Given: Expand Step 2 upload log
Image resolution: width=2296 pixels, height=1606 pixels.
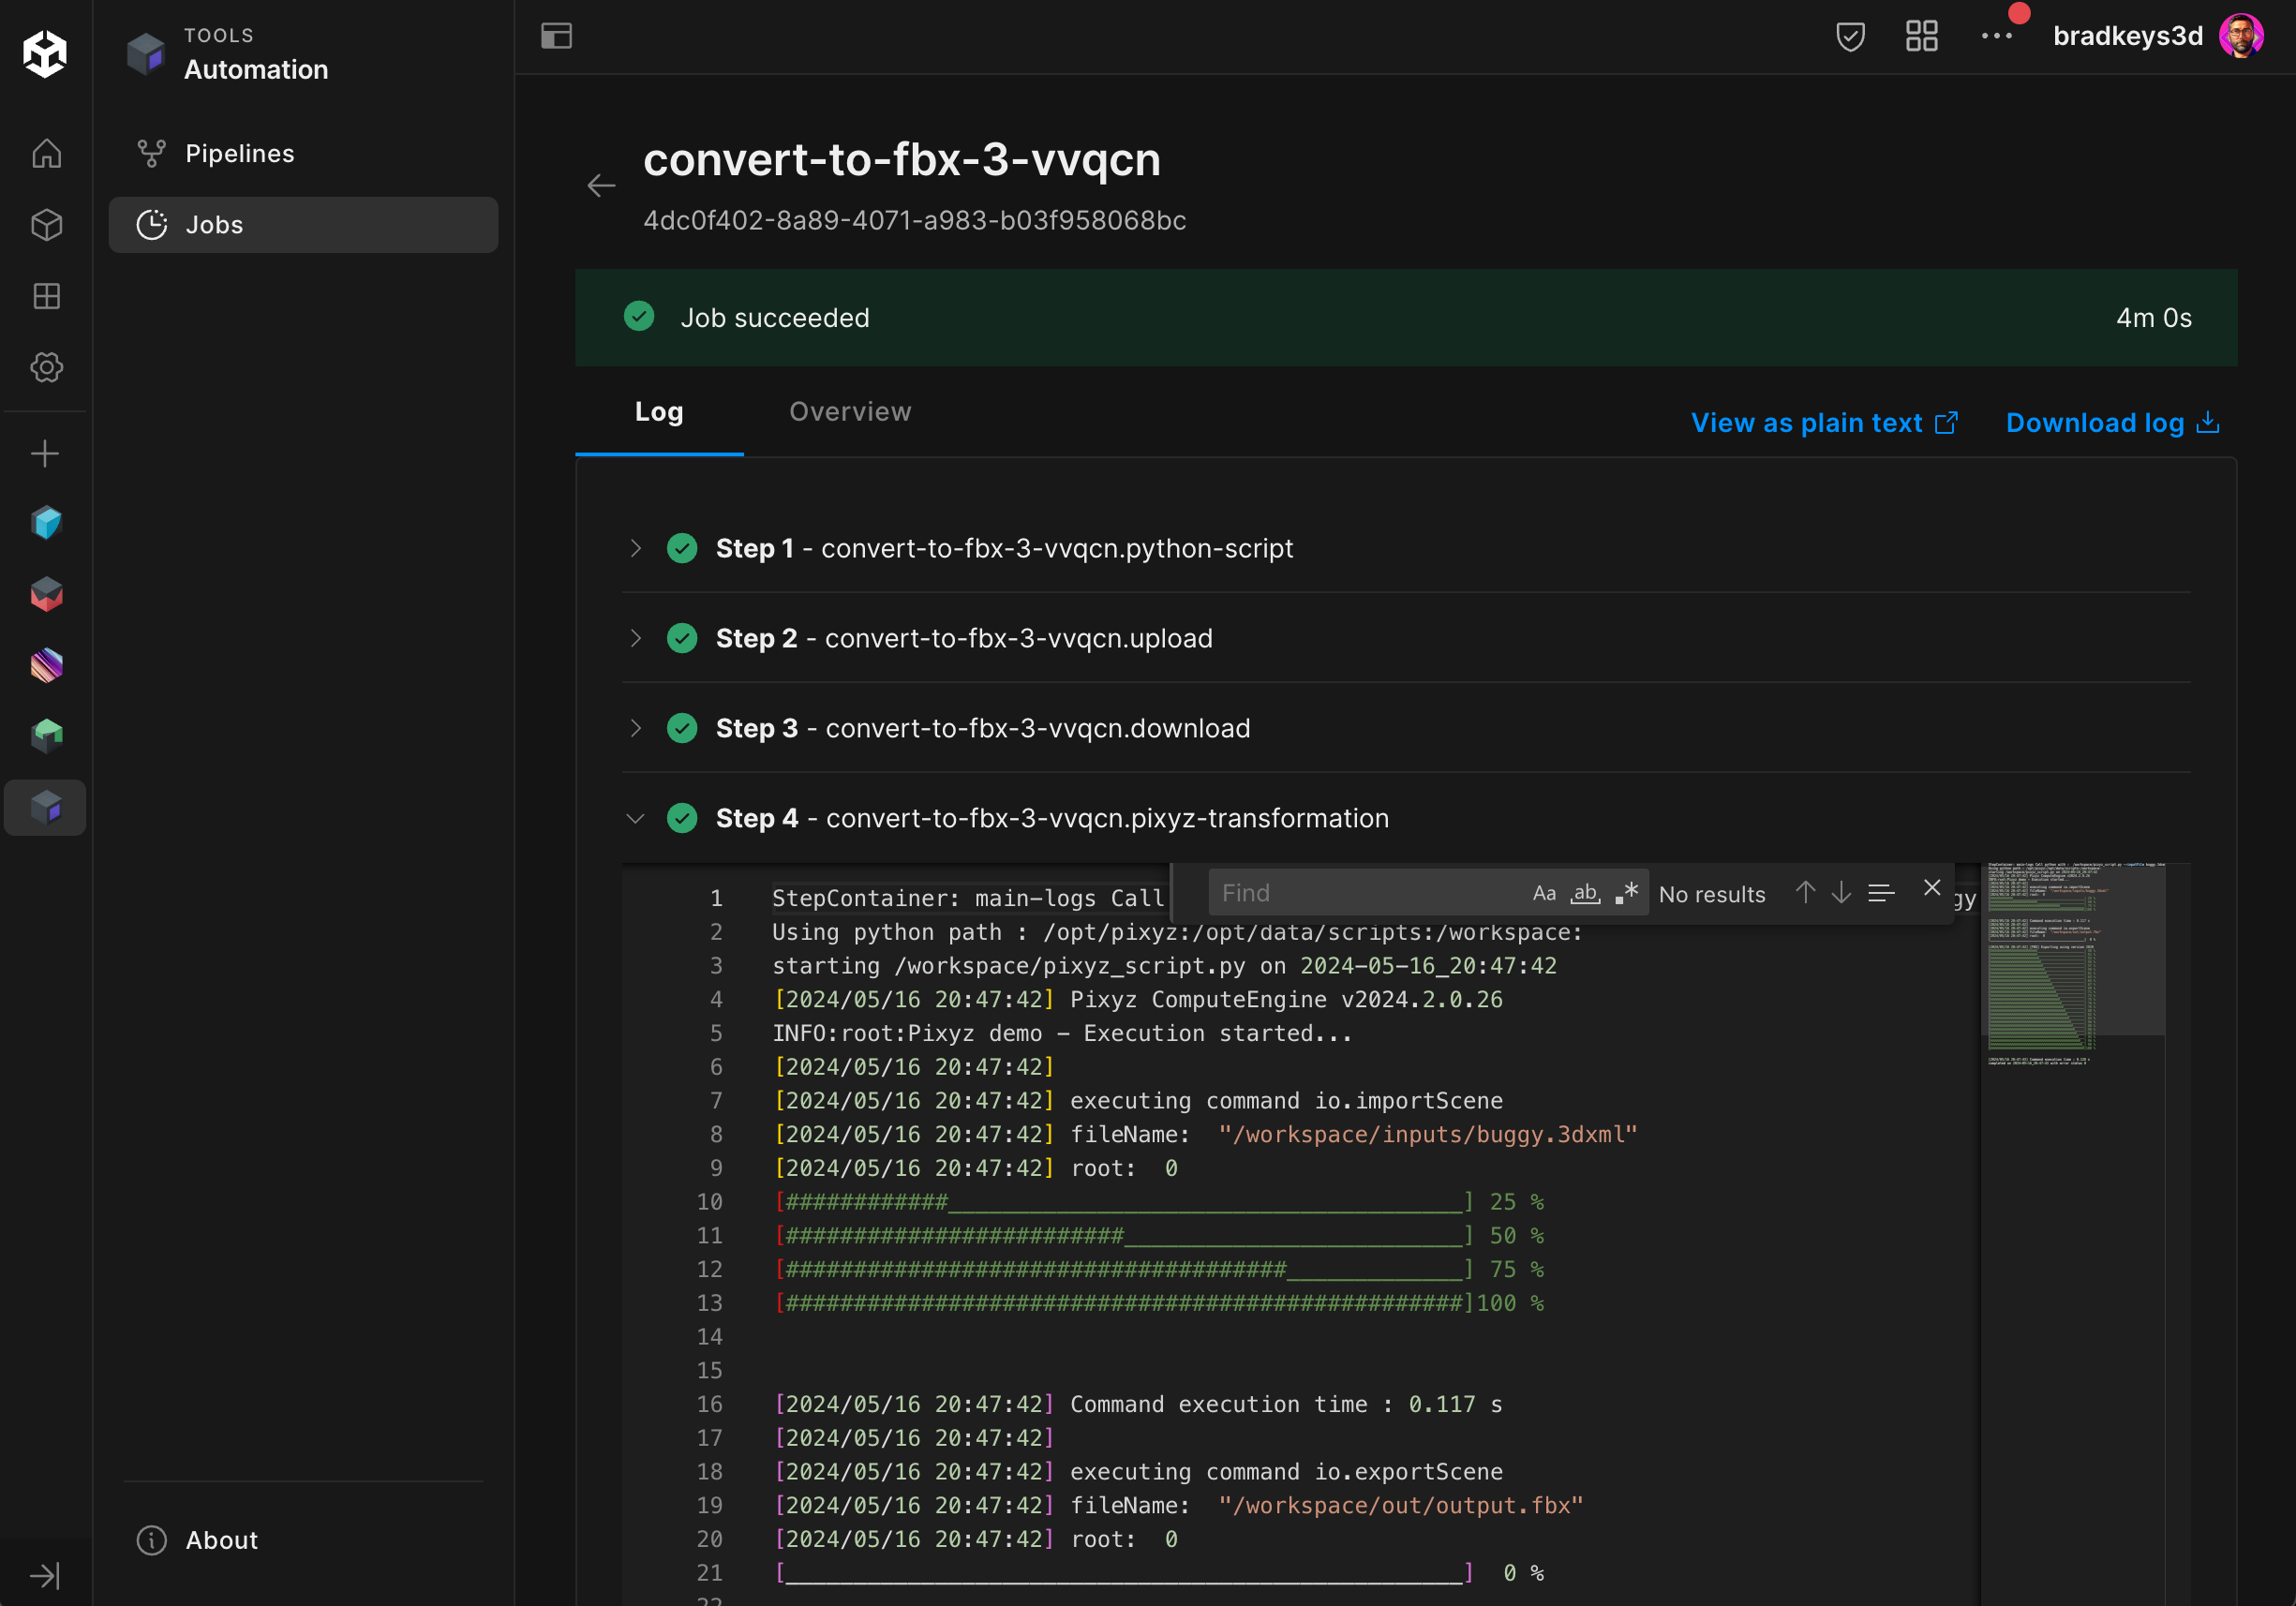Looking at the screenshot, I should (x=636, y=638).
